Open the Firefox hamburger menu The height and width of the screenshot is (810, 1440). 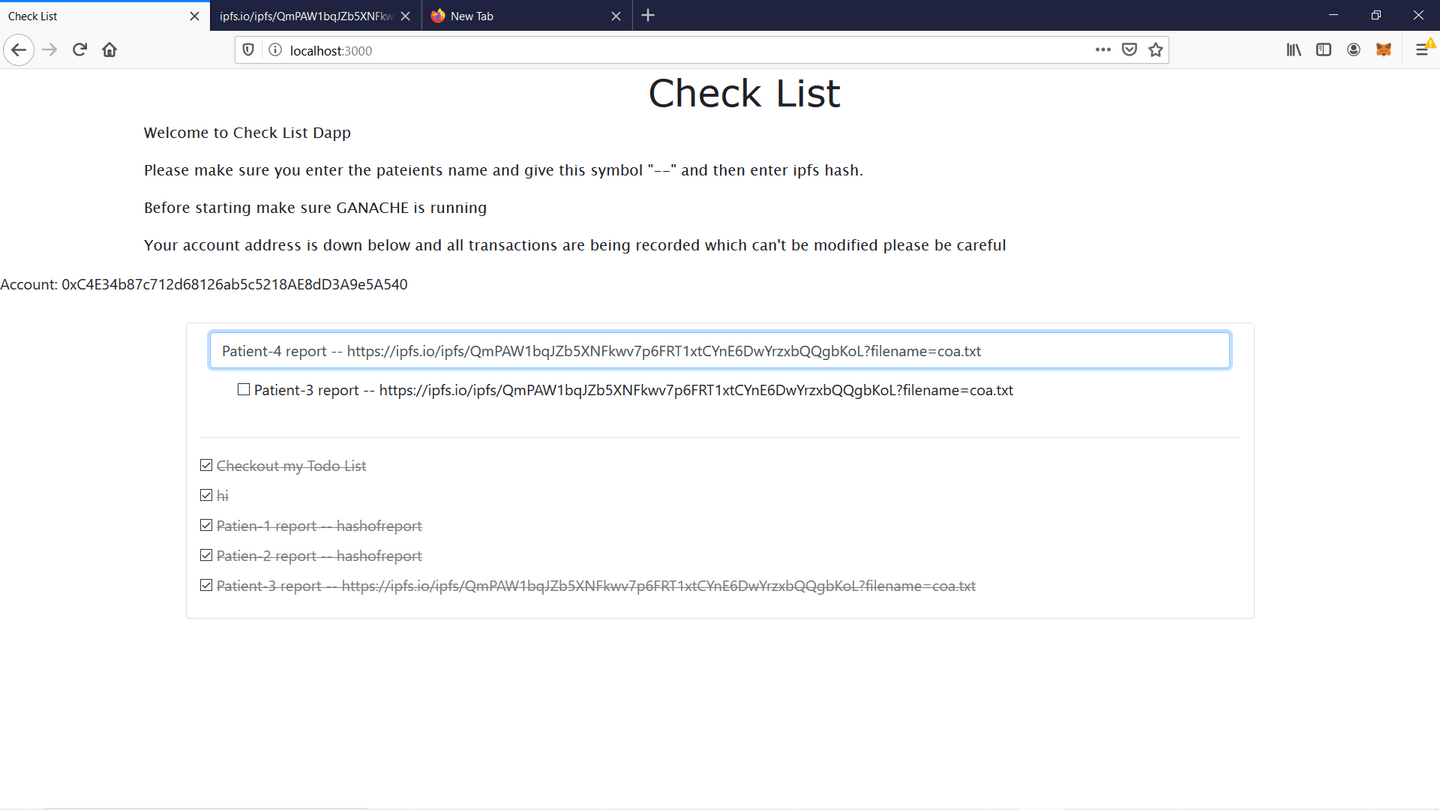tap(1422, 50)
